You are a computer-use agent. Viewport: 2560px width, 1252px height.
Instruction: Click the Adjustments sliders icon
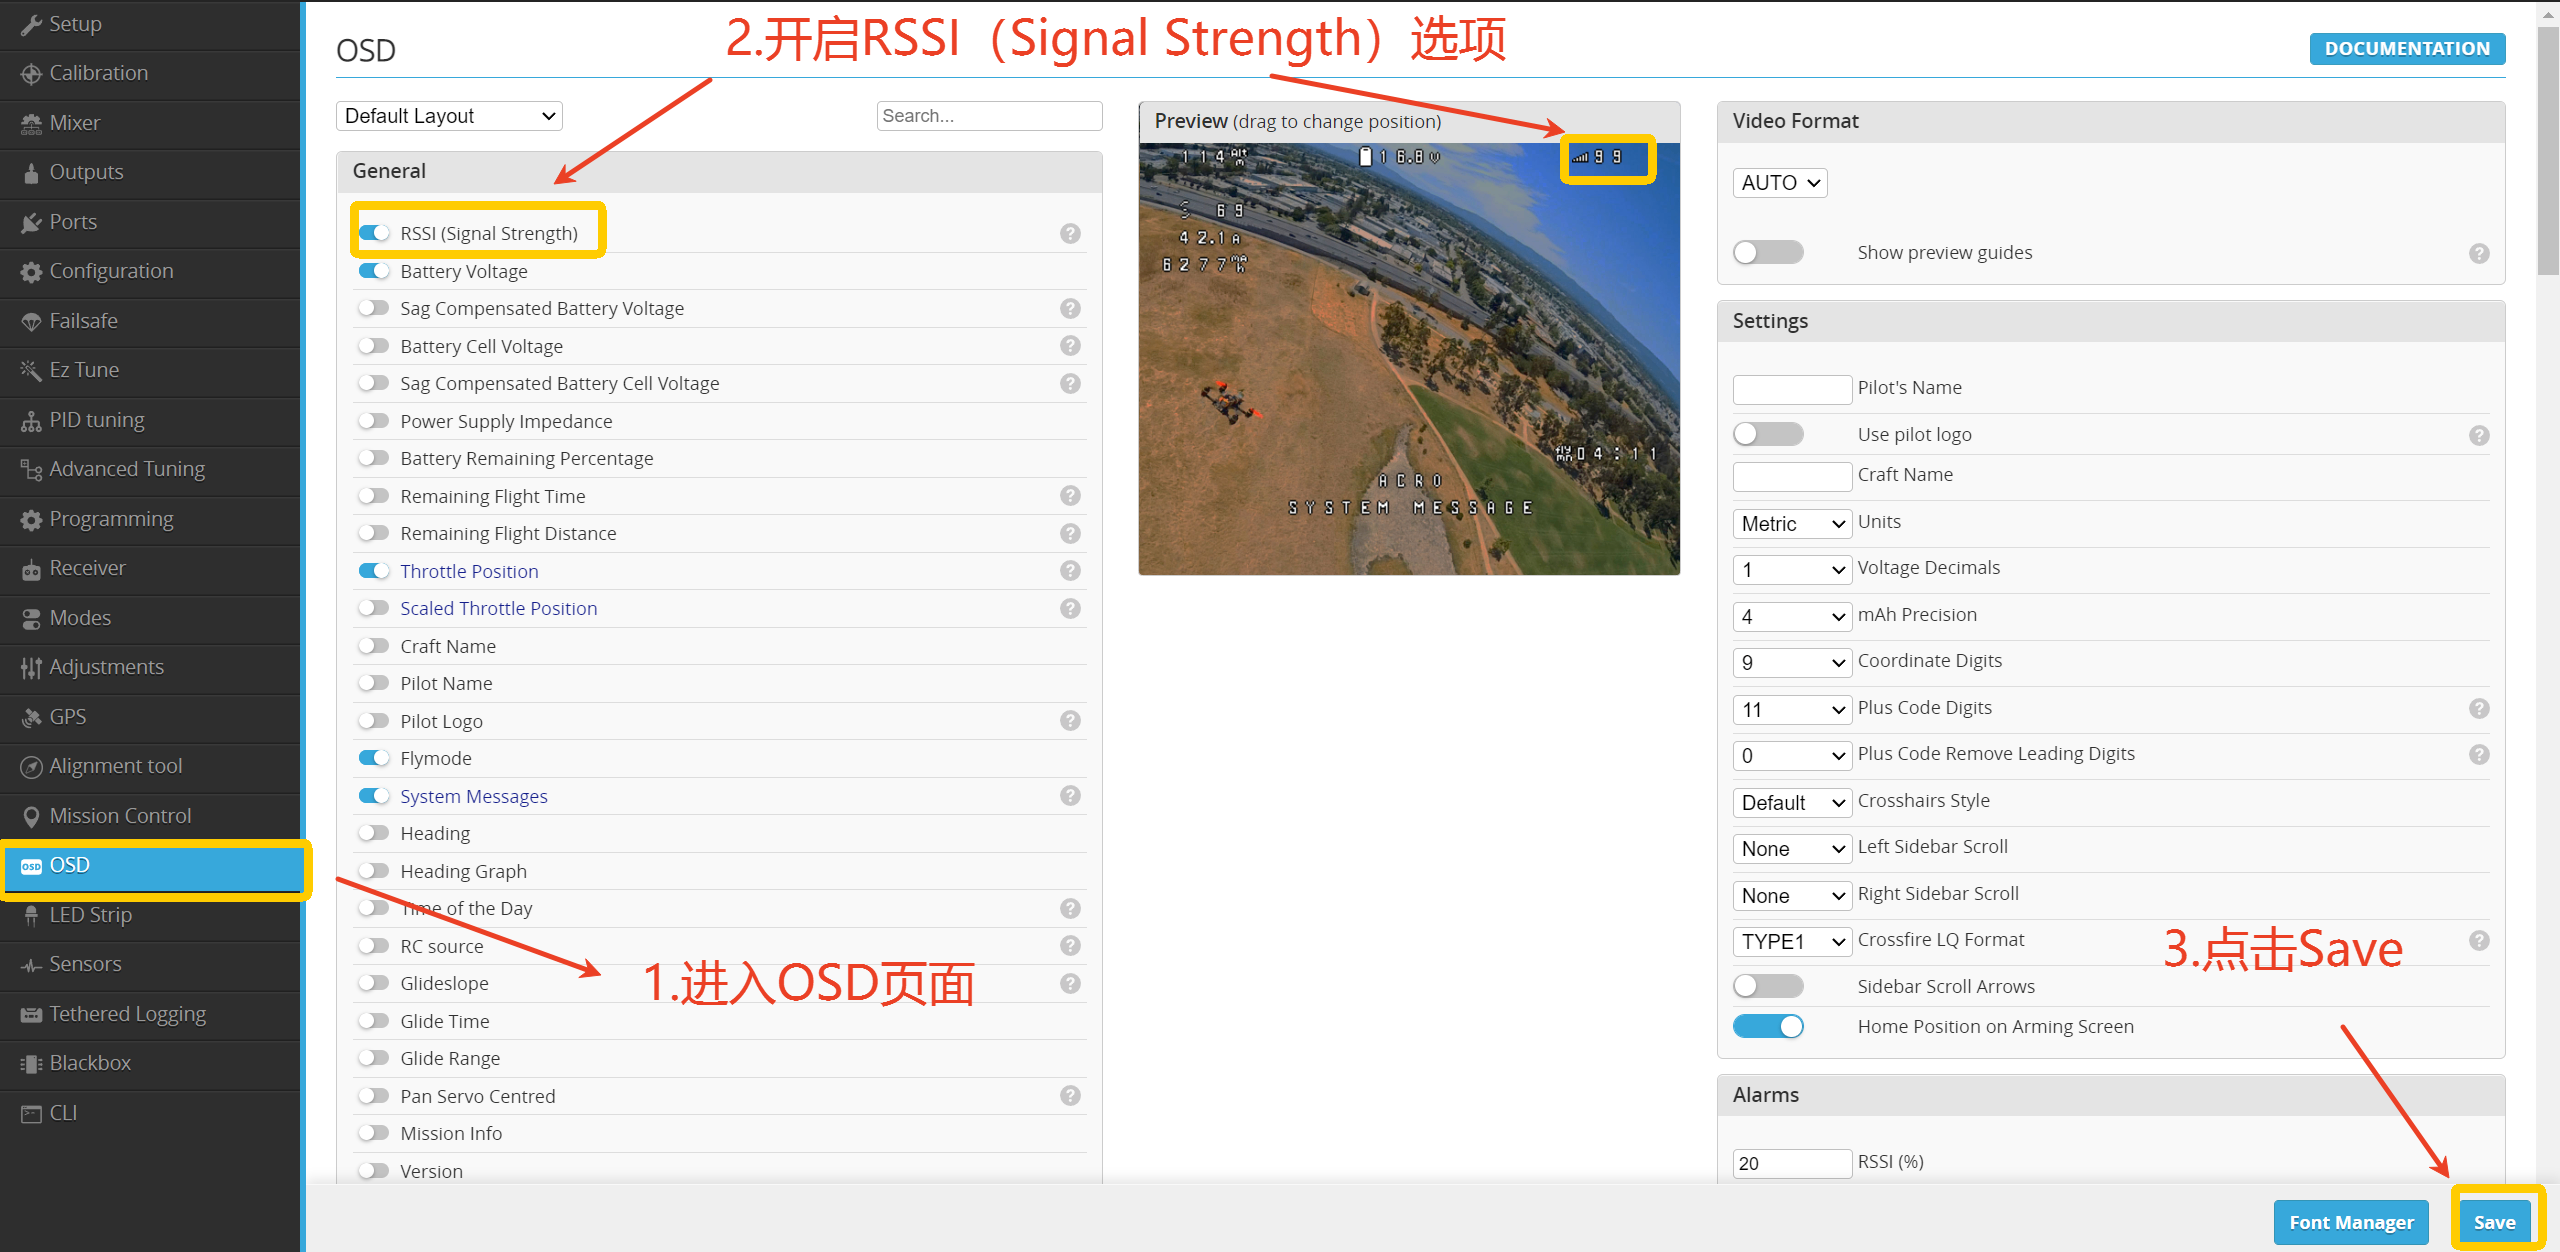pos(31,667)
